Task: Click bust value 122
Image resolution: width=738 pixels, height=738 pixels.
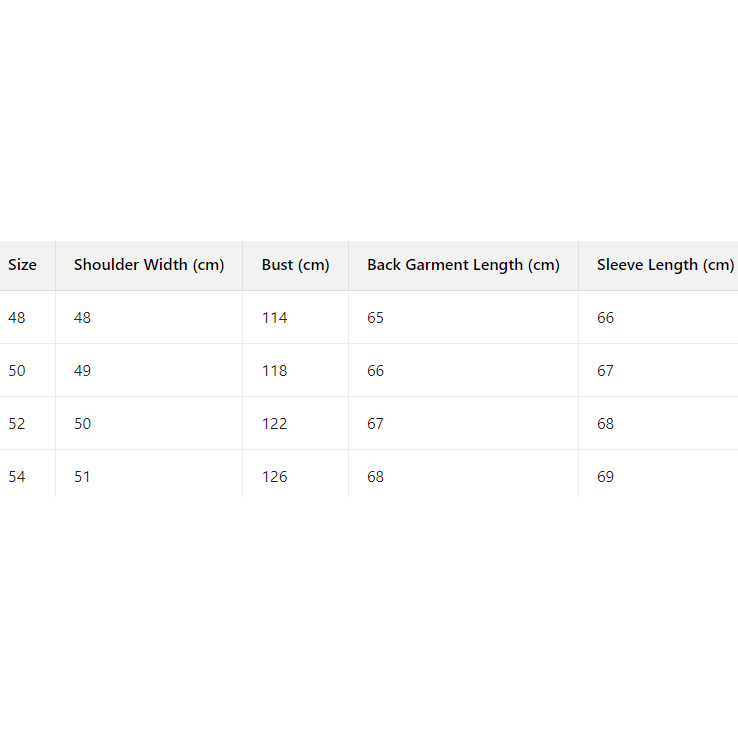Action: click(x=275, y=424)
